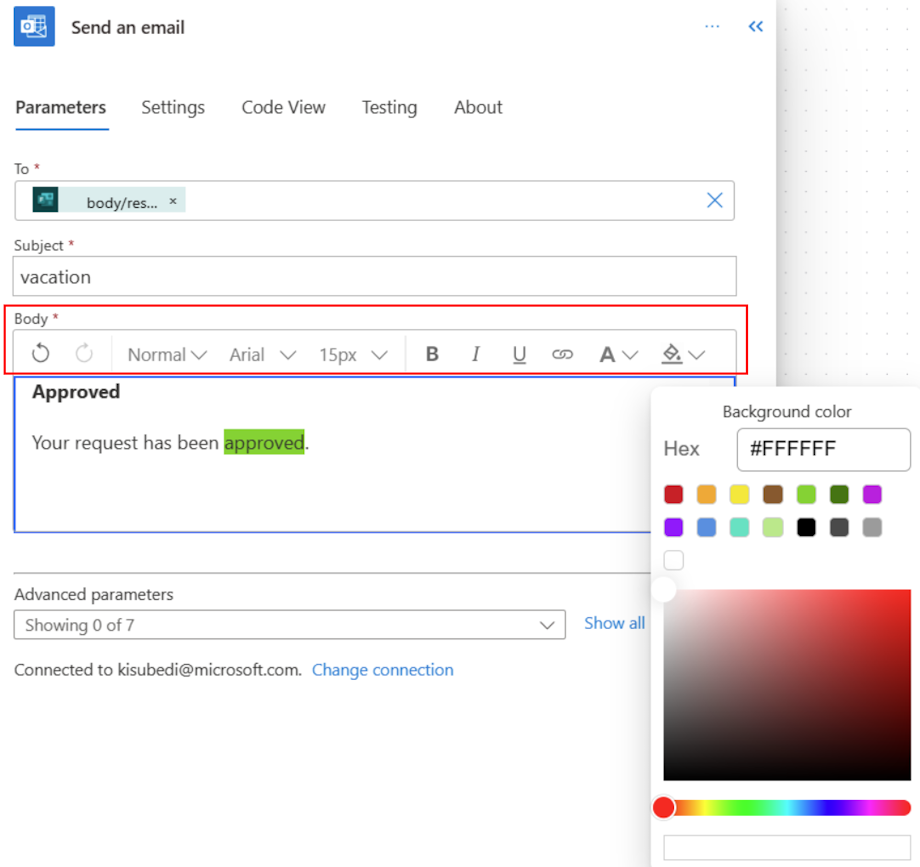Apply Italic formatting in the editor toolbar
The image size is (920, 867).
(476, 353)
